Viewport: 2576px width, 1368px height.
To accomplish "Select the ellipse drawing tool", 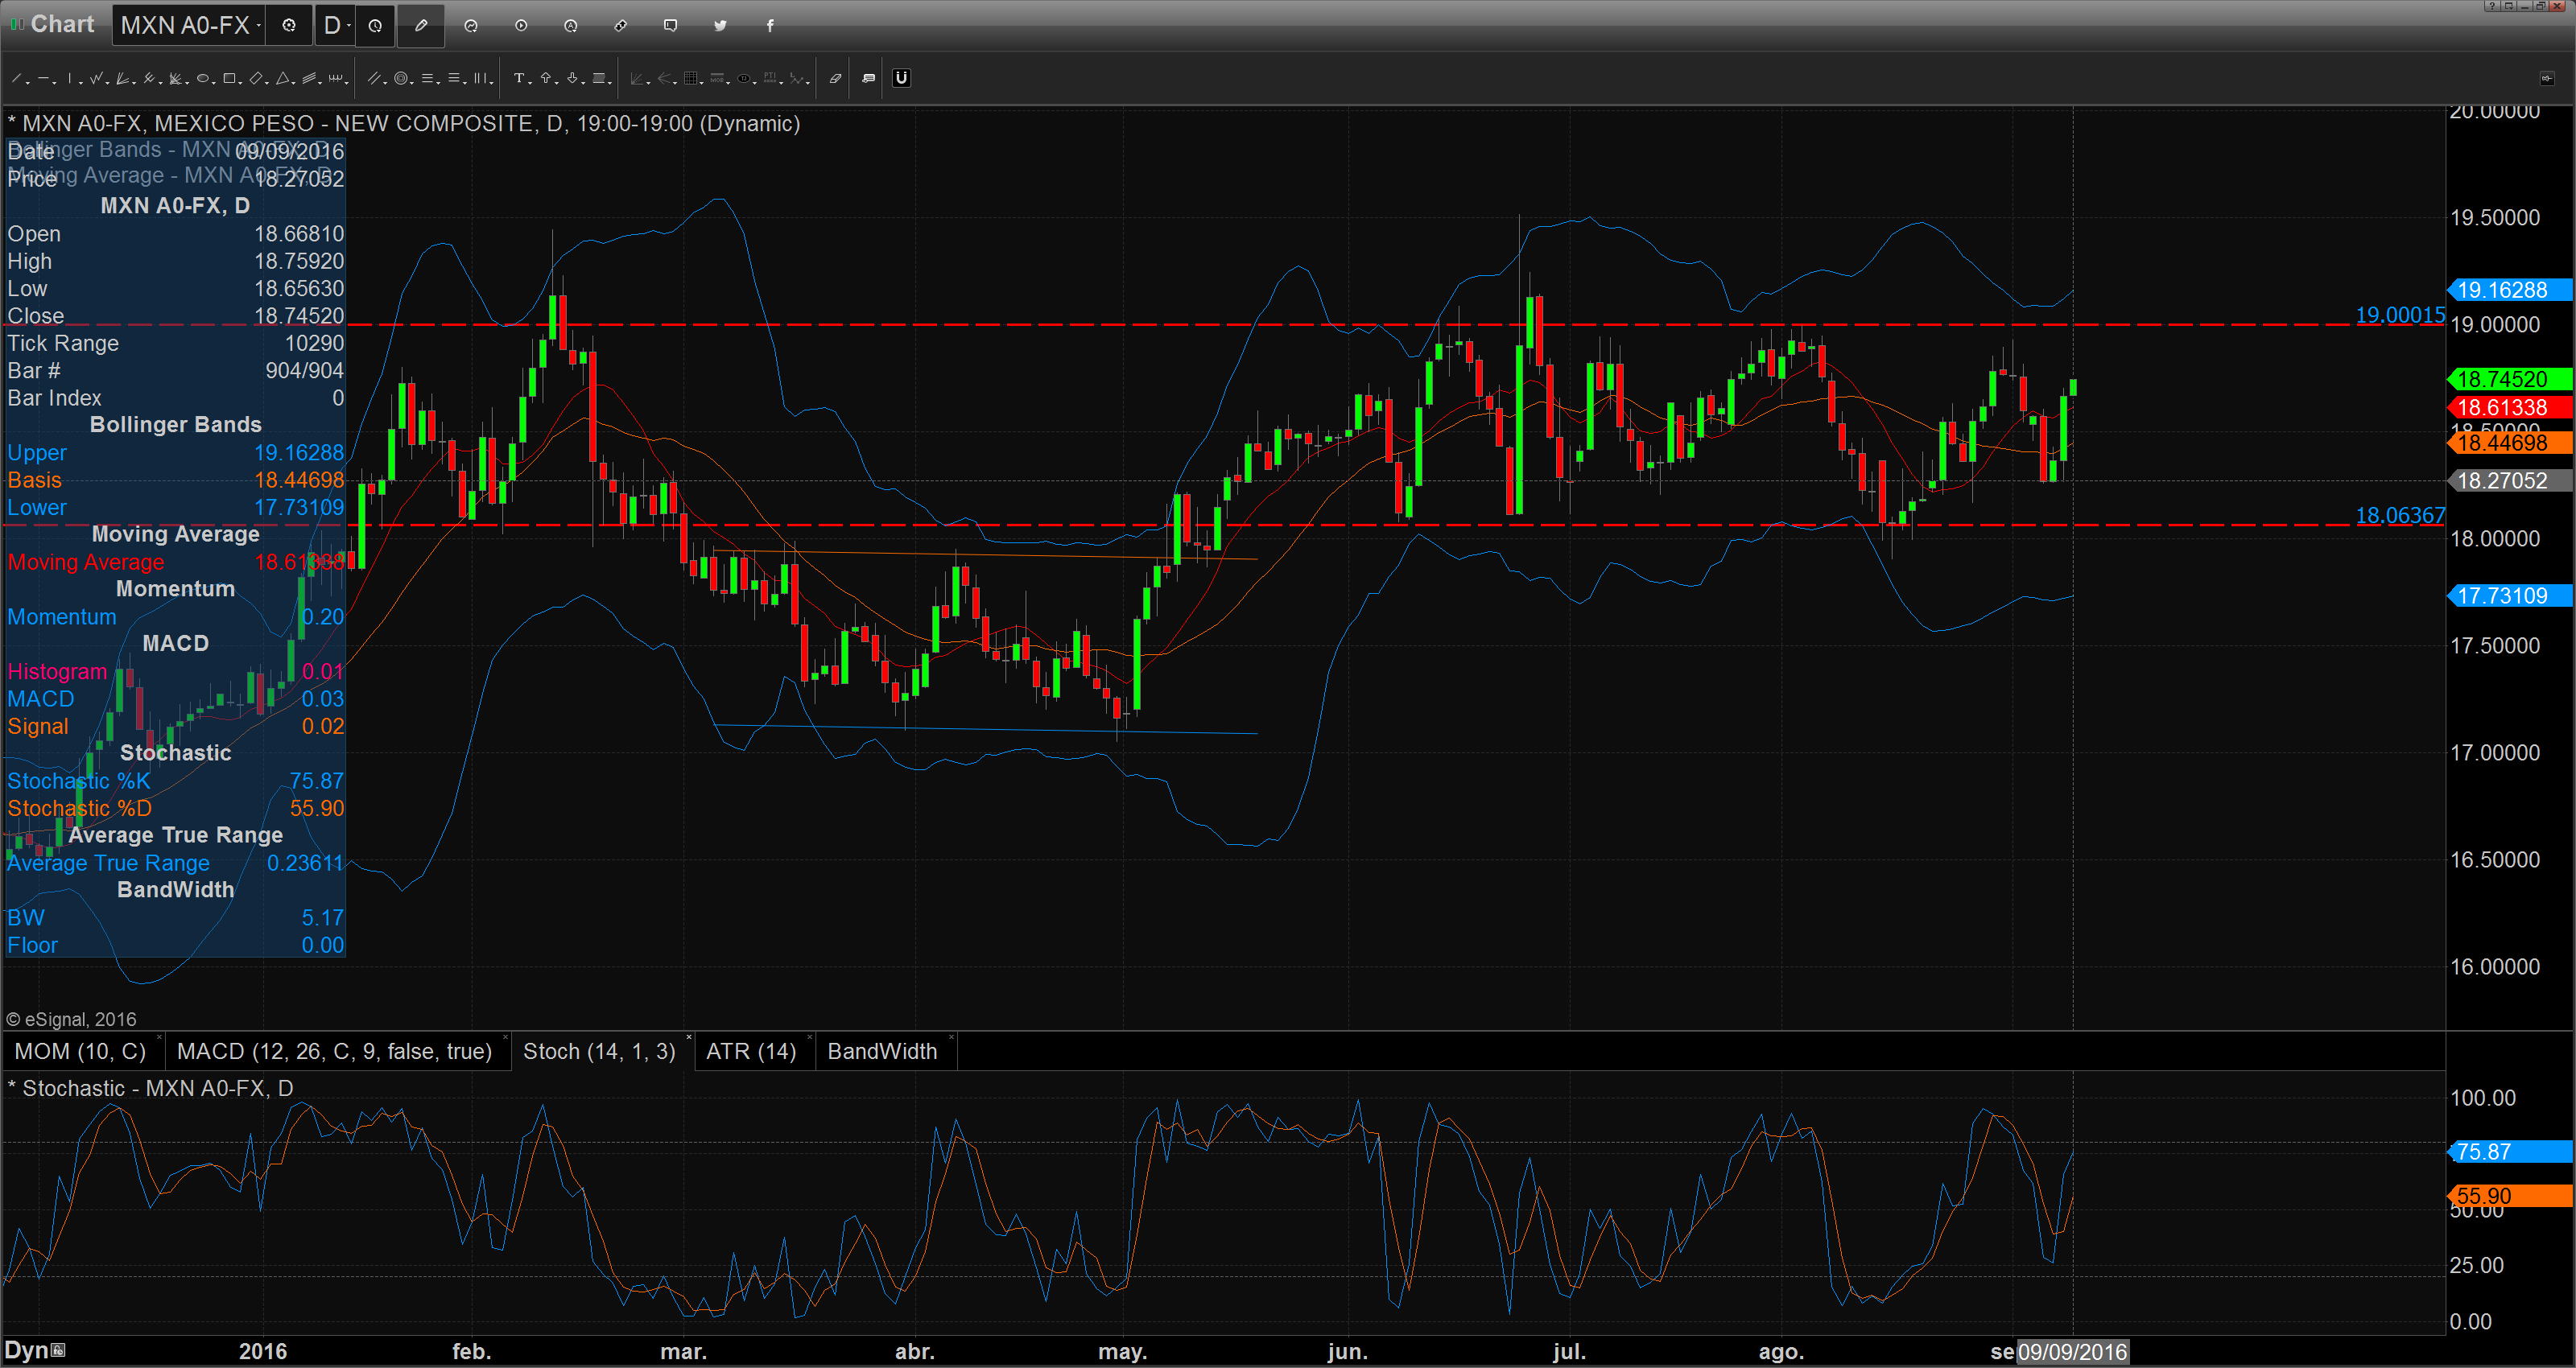I will coord(203,78).
